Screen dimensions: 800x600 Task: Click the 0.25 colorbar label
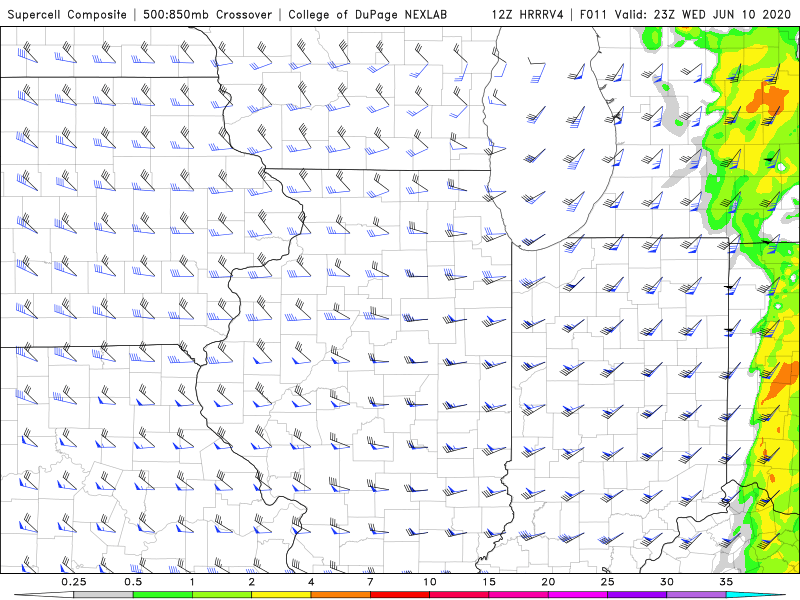coord(74,582)
